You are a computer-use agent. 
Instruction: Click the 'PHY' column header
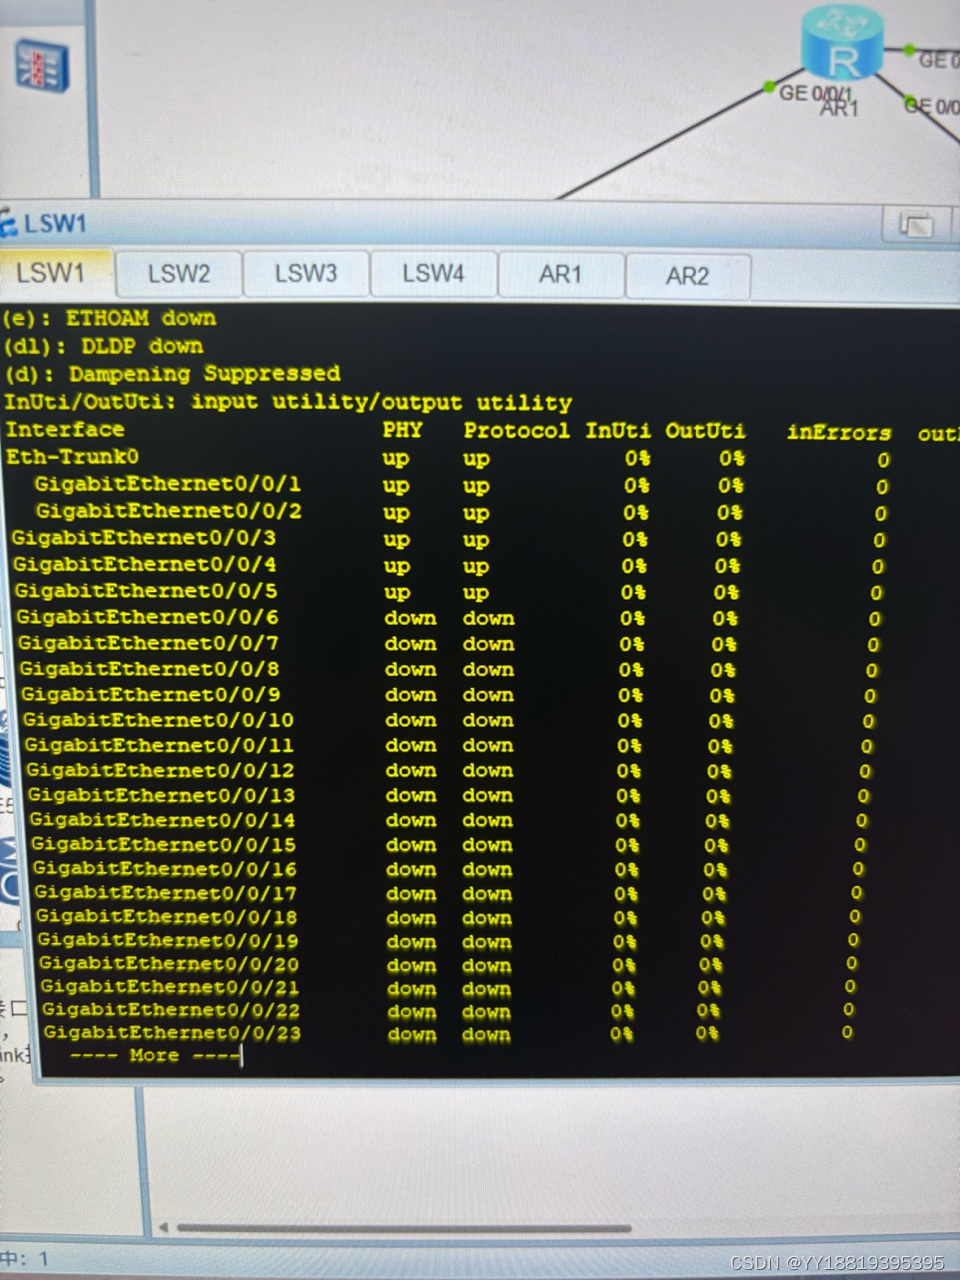tap(402, 430)
